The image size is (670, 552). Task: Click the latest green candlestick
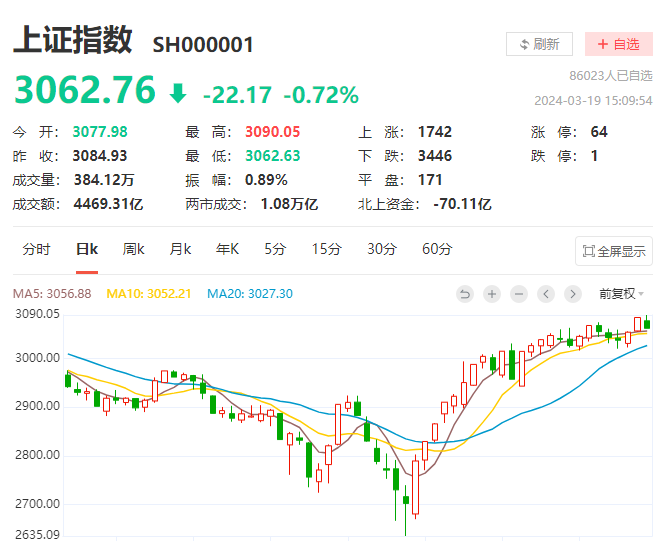(x=647, y=323)
